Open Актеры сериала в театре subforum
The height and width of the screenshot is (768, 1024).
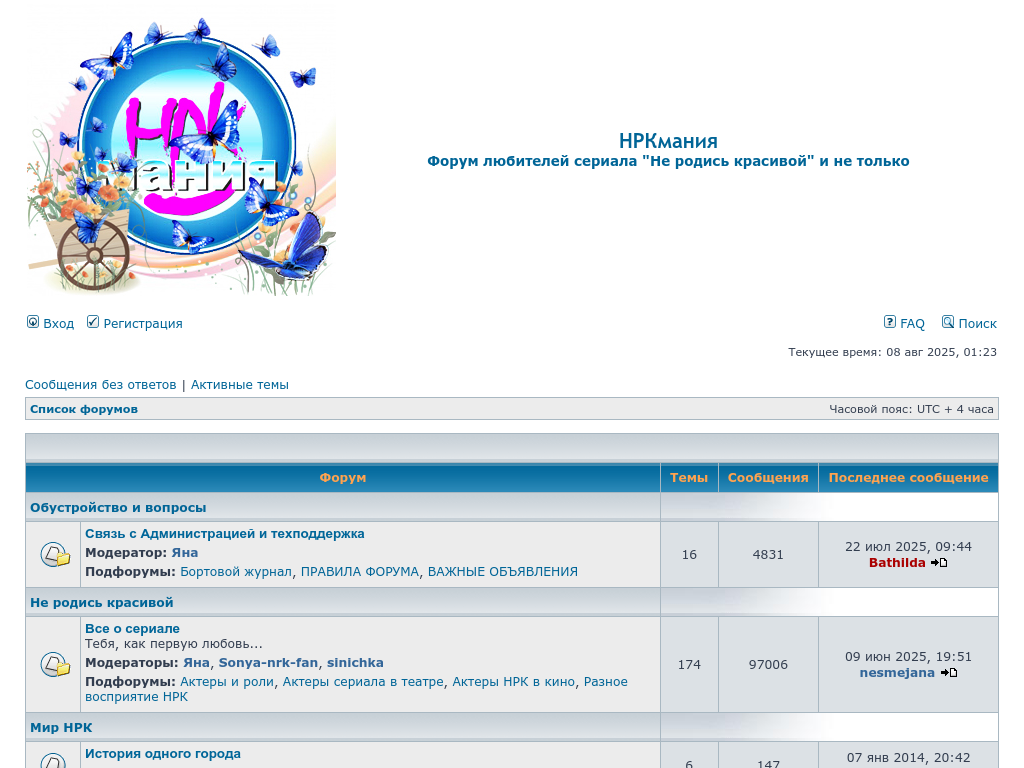363,682
